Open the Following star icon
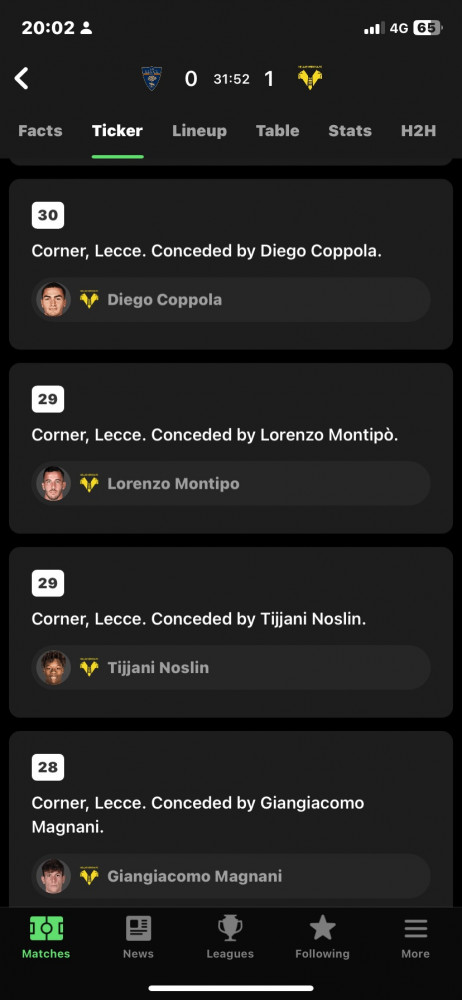The width and height of the screenshot is (462, 1000). point(322,928)
